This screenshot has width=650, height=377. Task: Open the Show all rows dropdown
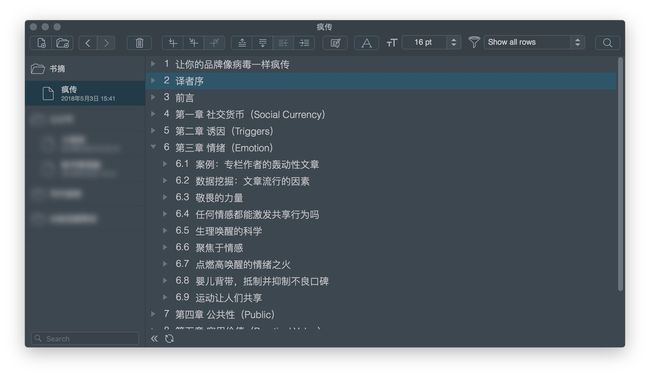point(534,42)
